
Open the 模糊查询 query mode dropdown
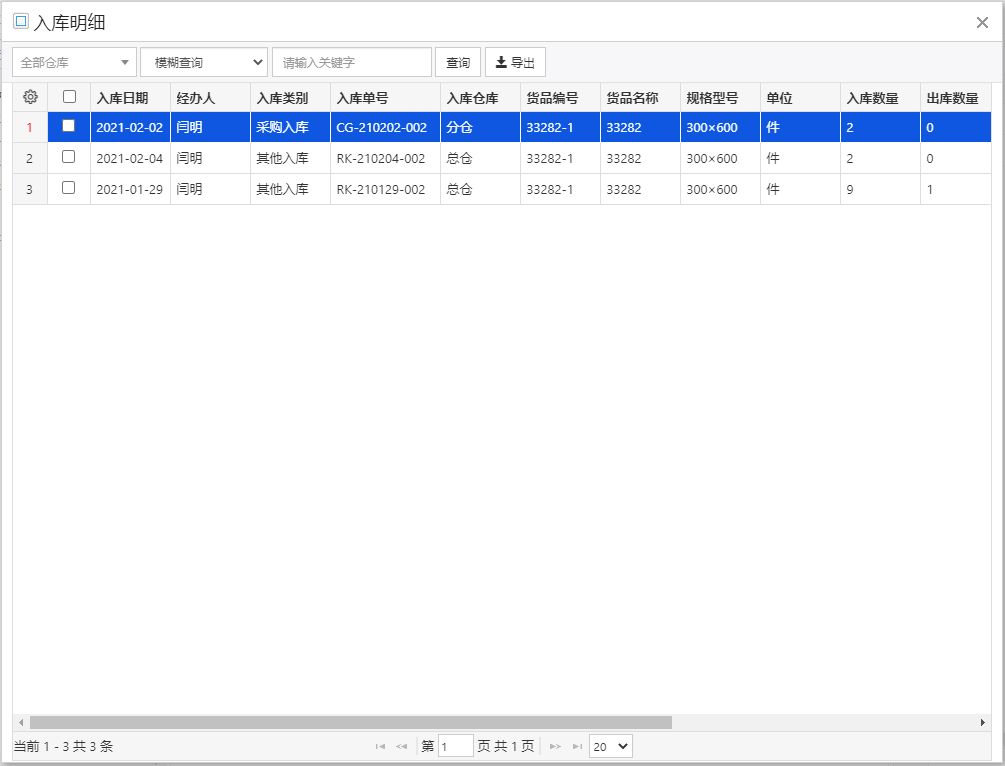204,62
